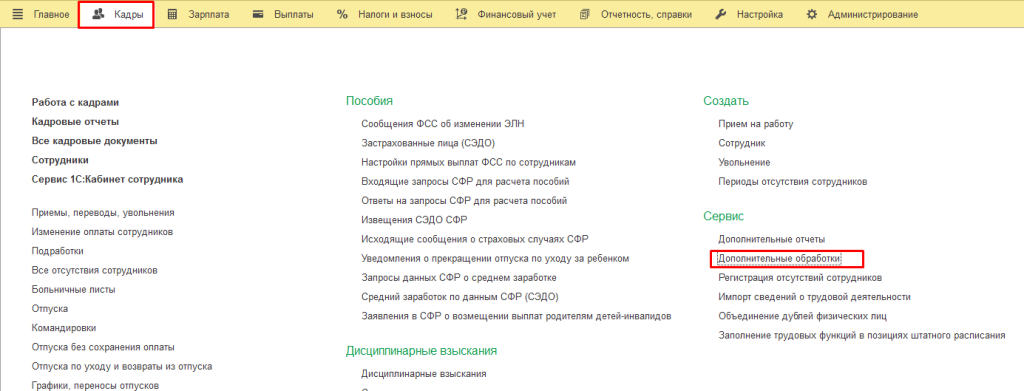Create a Прием на работу document
1024x391 pixels.
pyautogui.click(x=756, y=123)
